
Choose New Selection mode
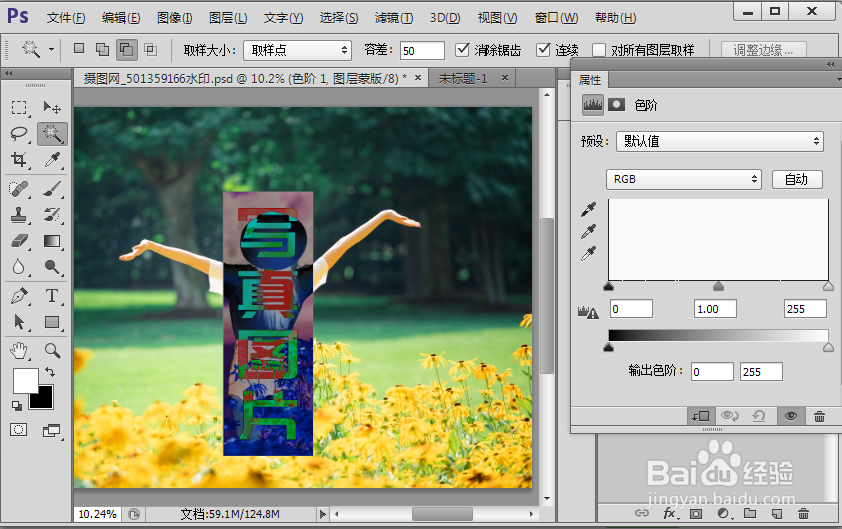(79, 49)
